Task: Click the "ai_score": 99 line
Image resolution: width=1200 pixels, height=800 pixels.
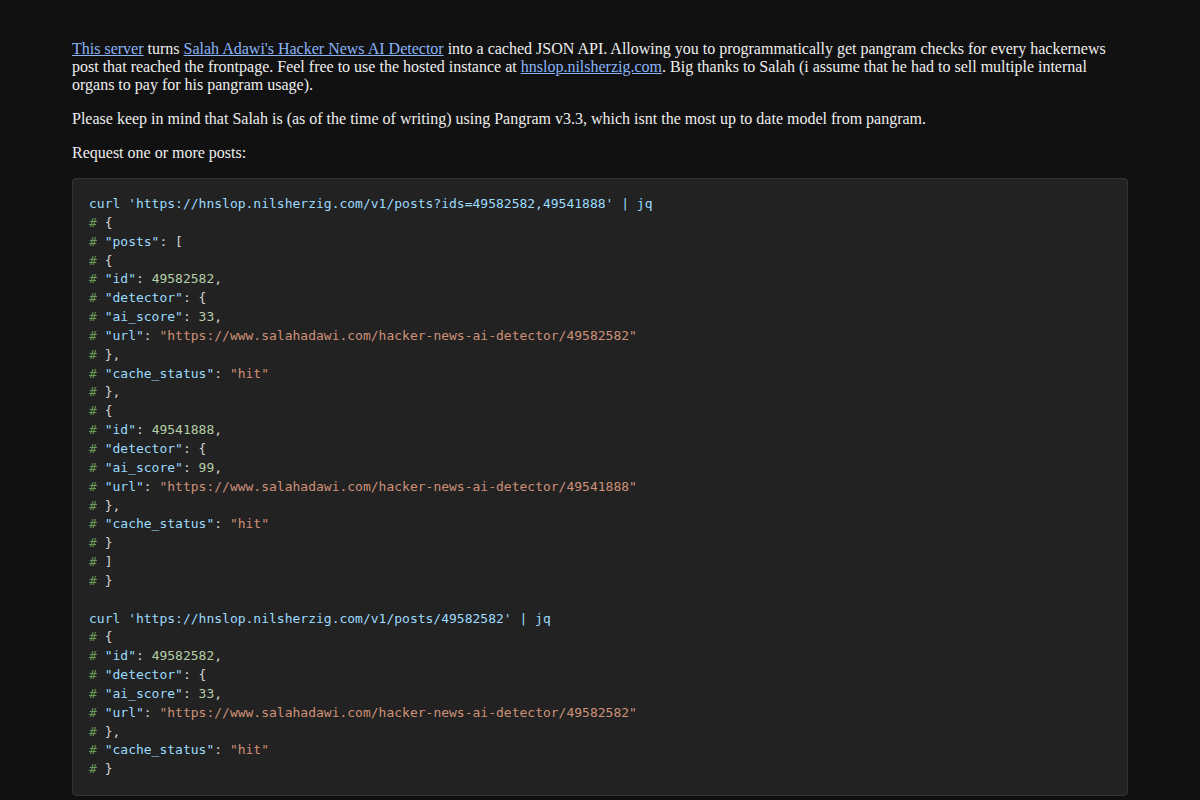Action: 155,467
